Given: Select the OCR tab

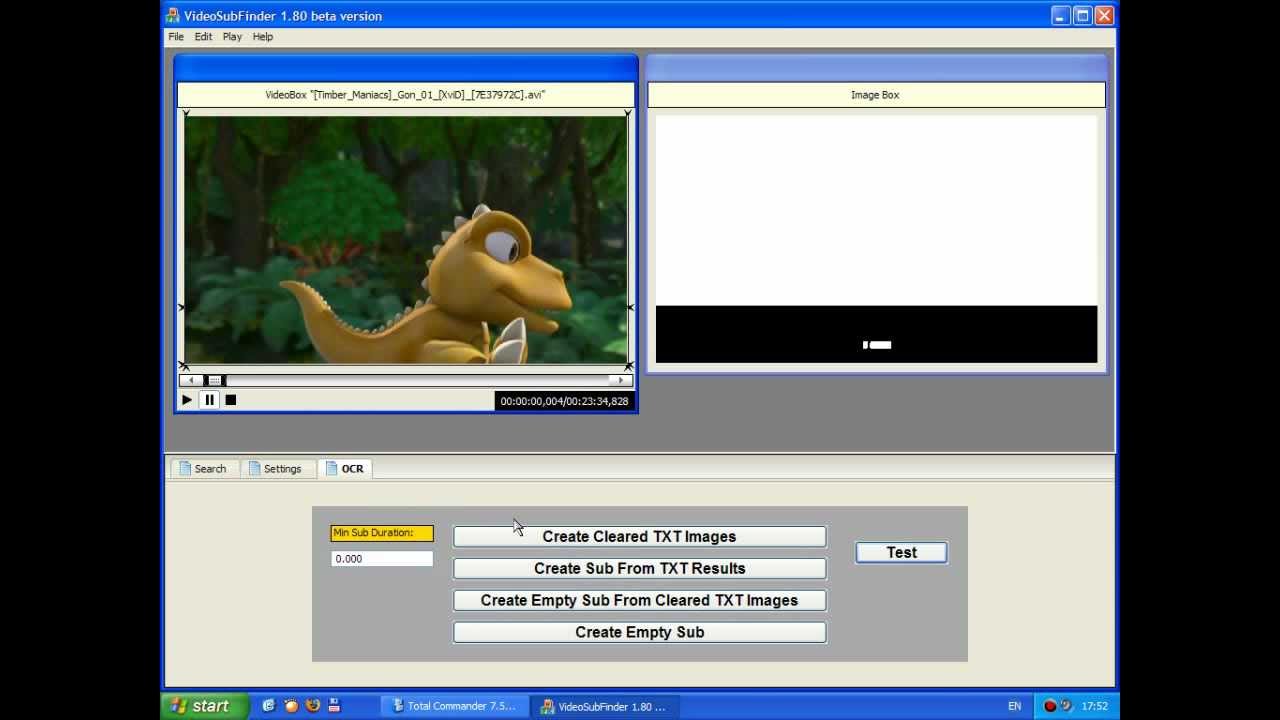Looking at the screenshot, I should [x=345, y=469].
